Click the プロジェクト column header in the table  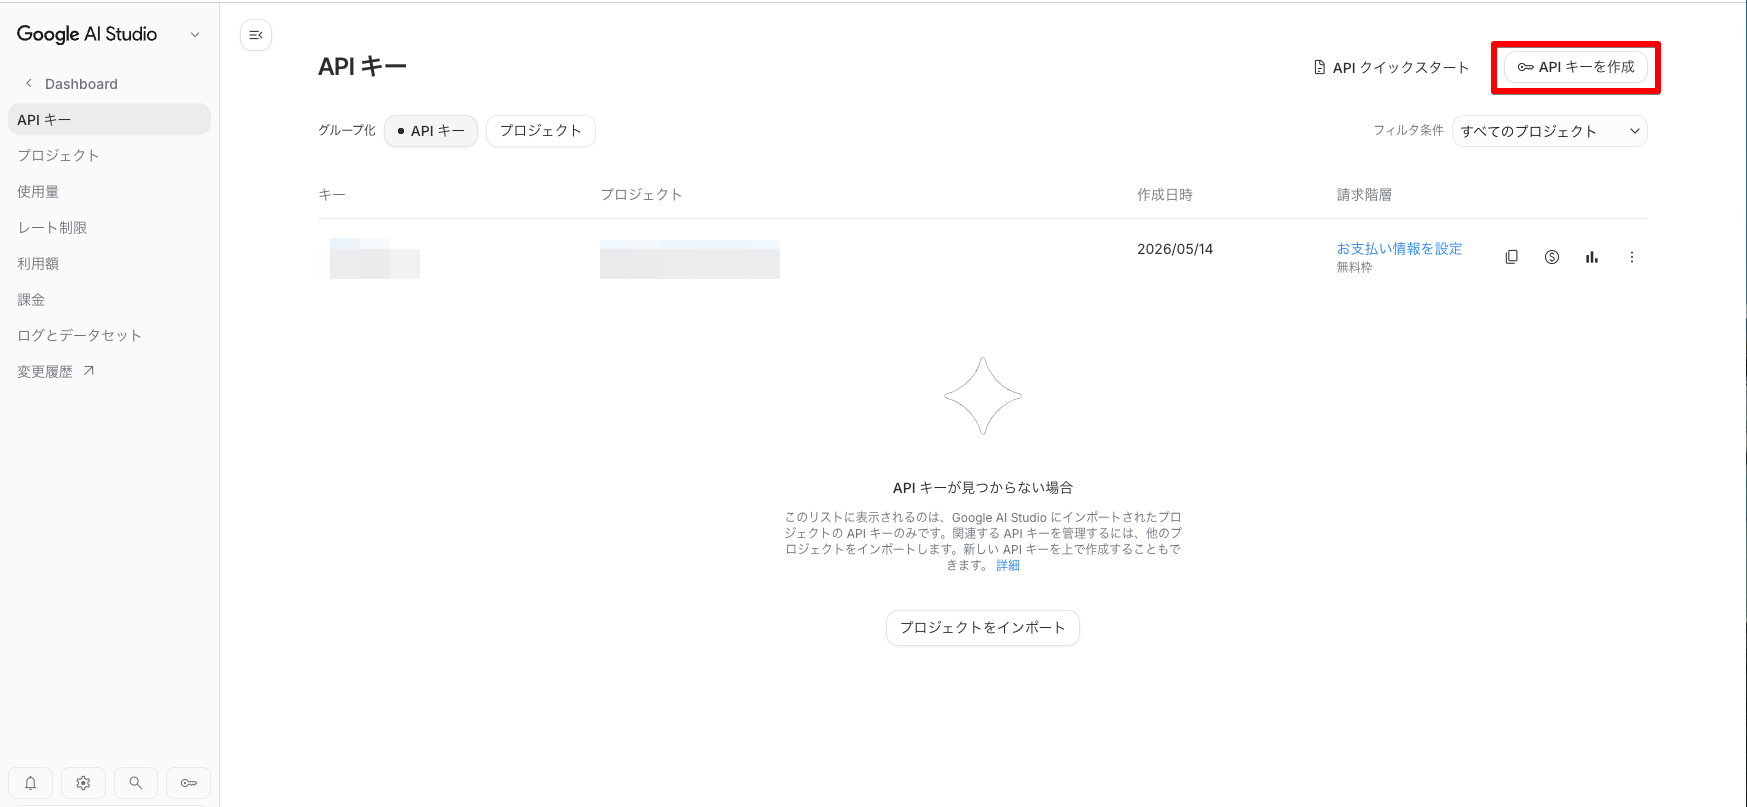pyautogui.click(x=641, y=194)
